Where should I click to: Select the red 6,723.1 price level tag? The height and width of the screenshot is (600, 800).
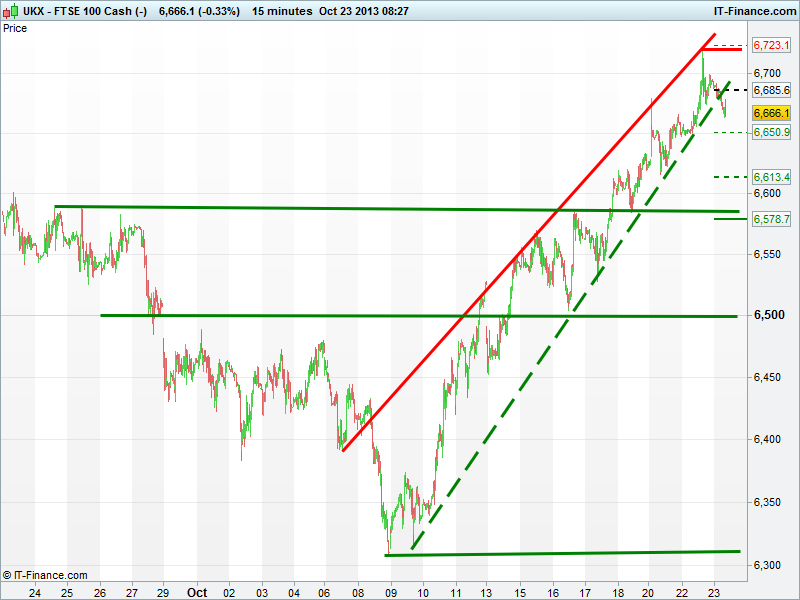coord(771,46)
